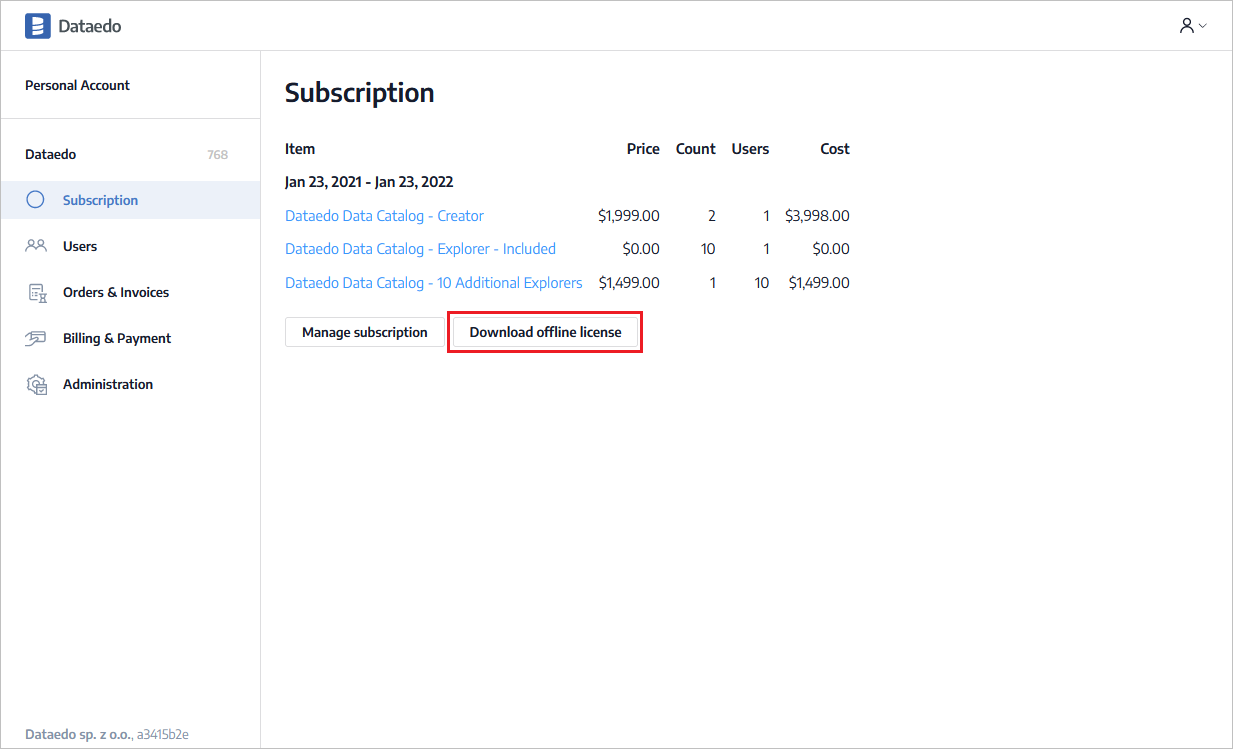Image resolution: width=1233 pixels, height=749 pixels.
Task: Open the Subscription menu item
Action: pos(100,200)
